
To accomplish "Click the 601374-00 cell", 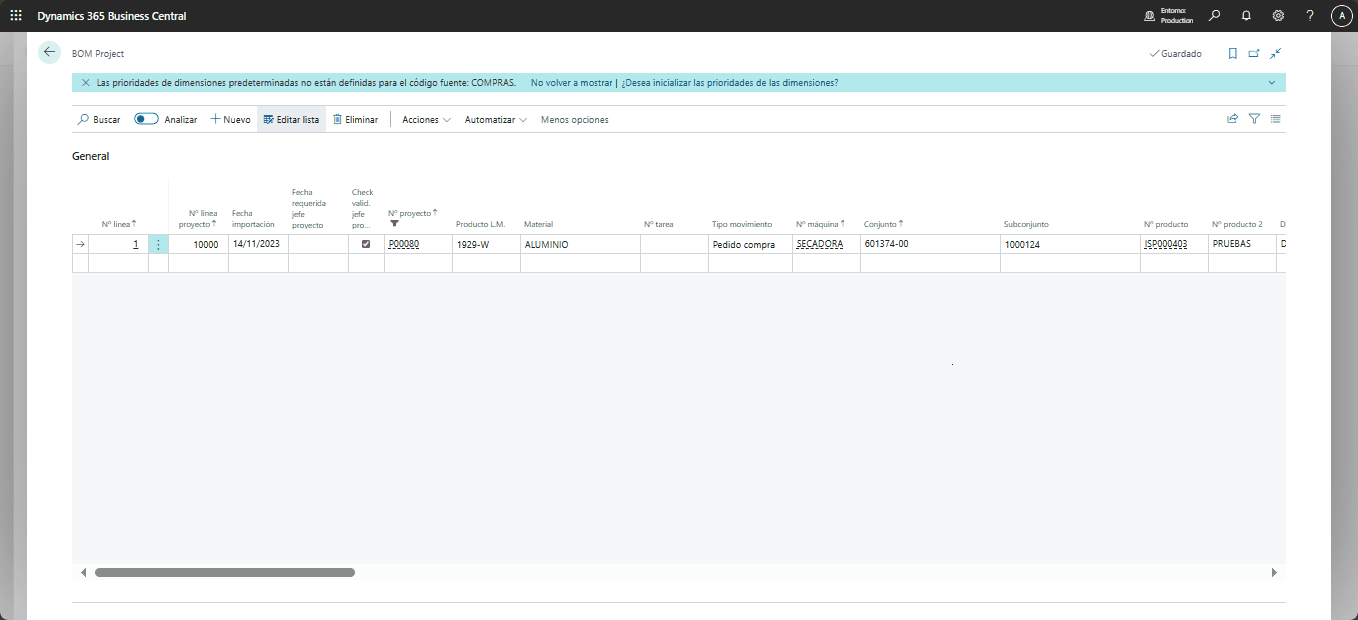I will tap(930, 244).
